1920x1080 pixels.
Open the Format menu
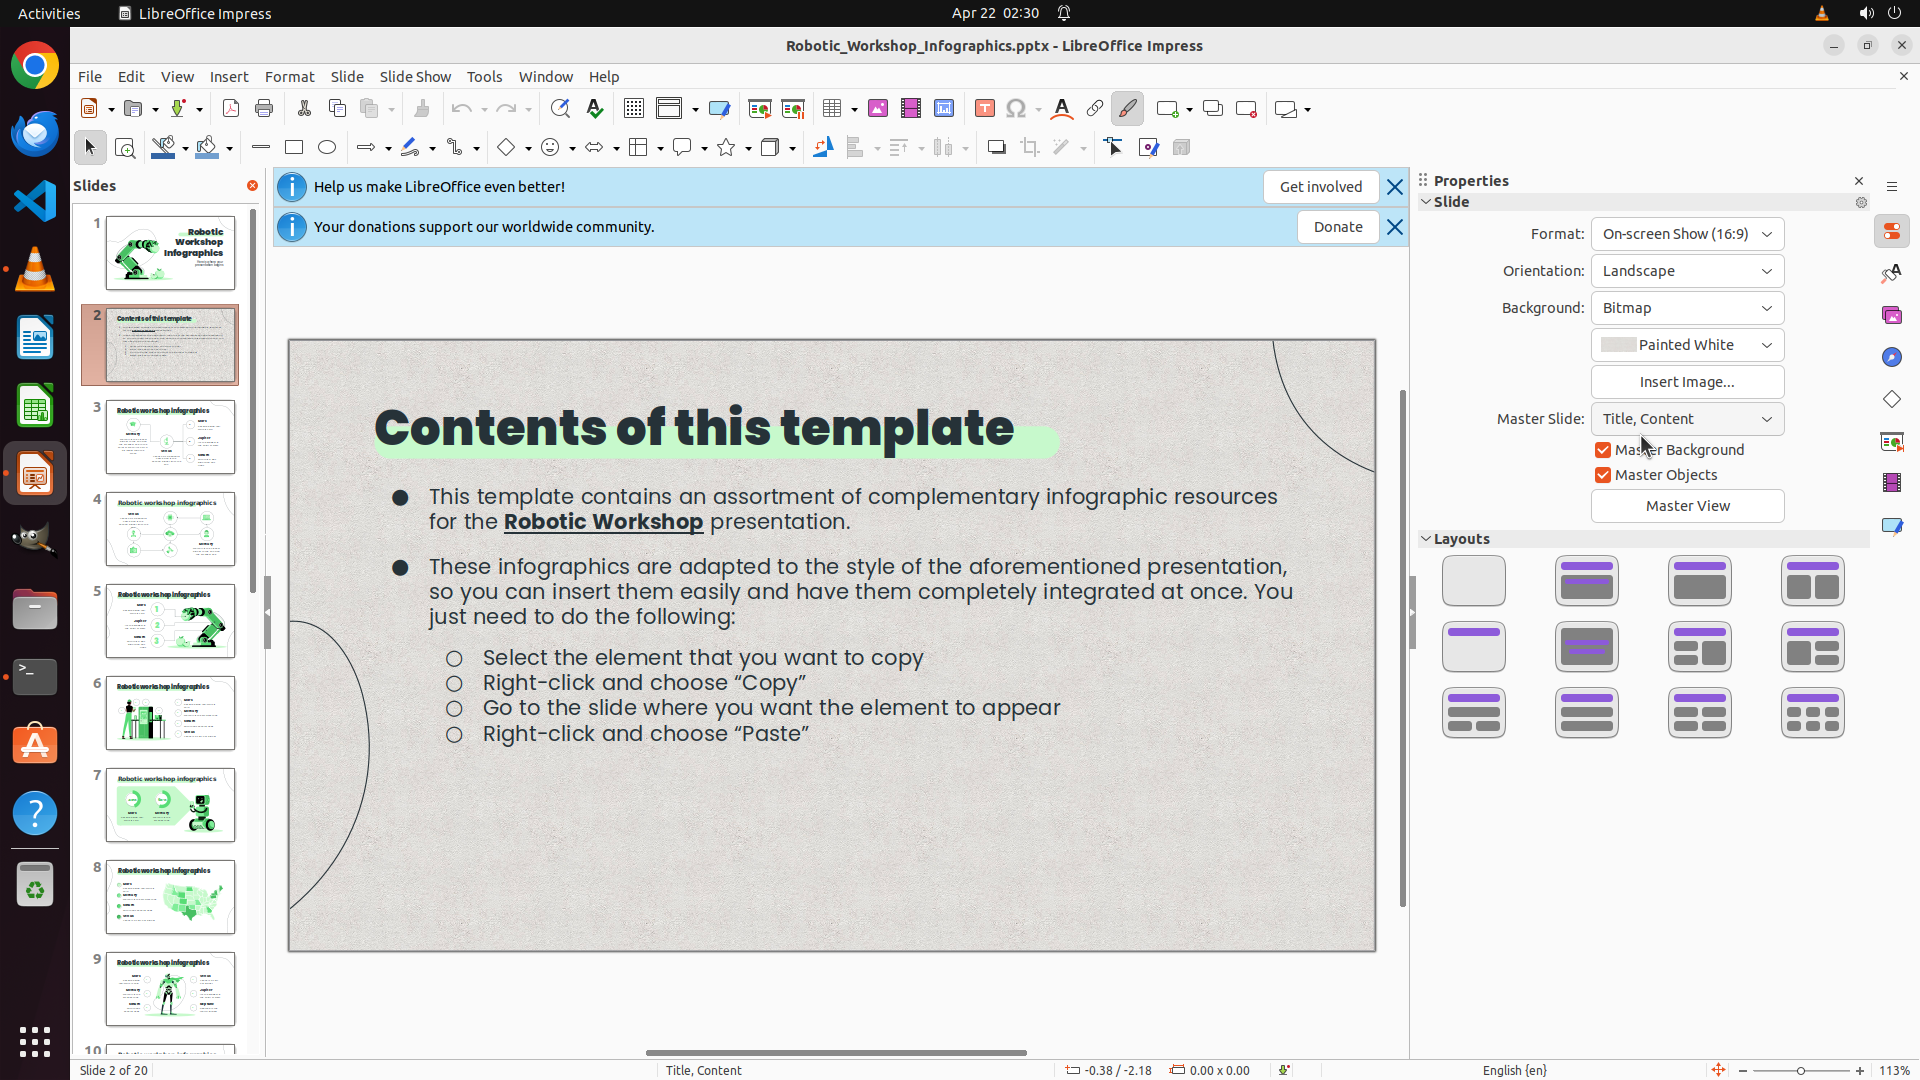pyautogui.click(x=289, y=77)
